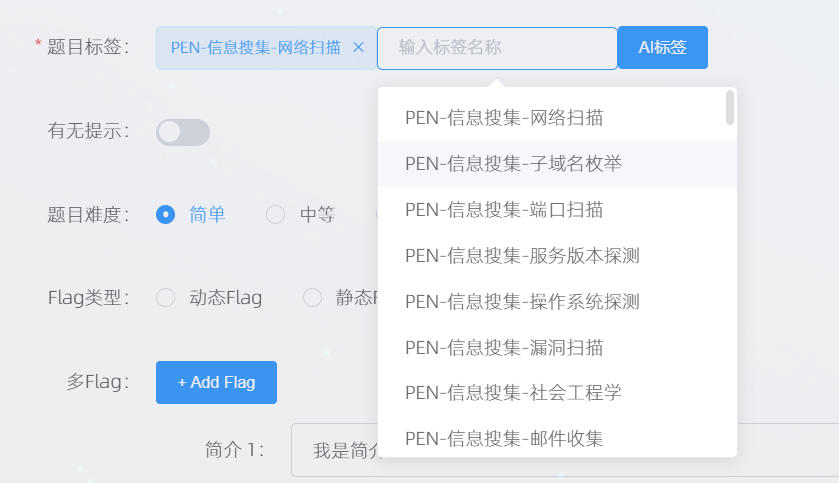The image size is (839, 483).
Task: Remove the PEN-信息搜集-网络扫描 tag
Action: point(359,48)
